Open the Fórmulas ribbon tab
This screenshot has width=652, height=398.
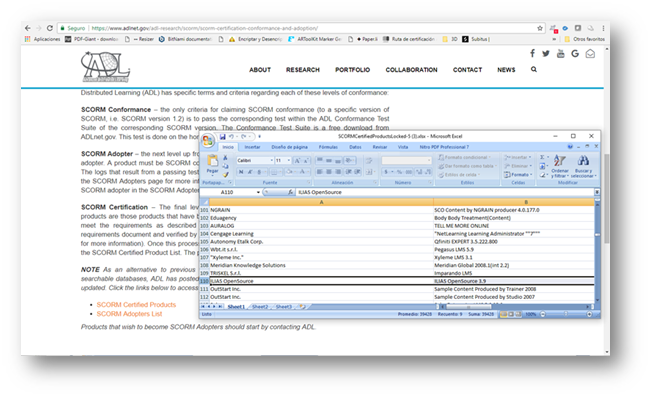pos(328,147)
